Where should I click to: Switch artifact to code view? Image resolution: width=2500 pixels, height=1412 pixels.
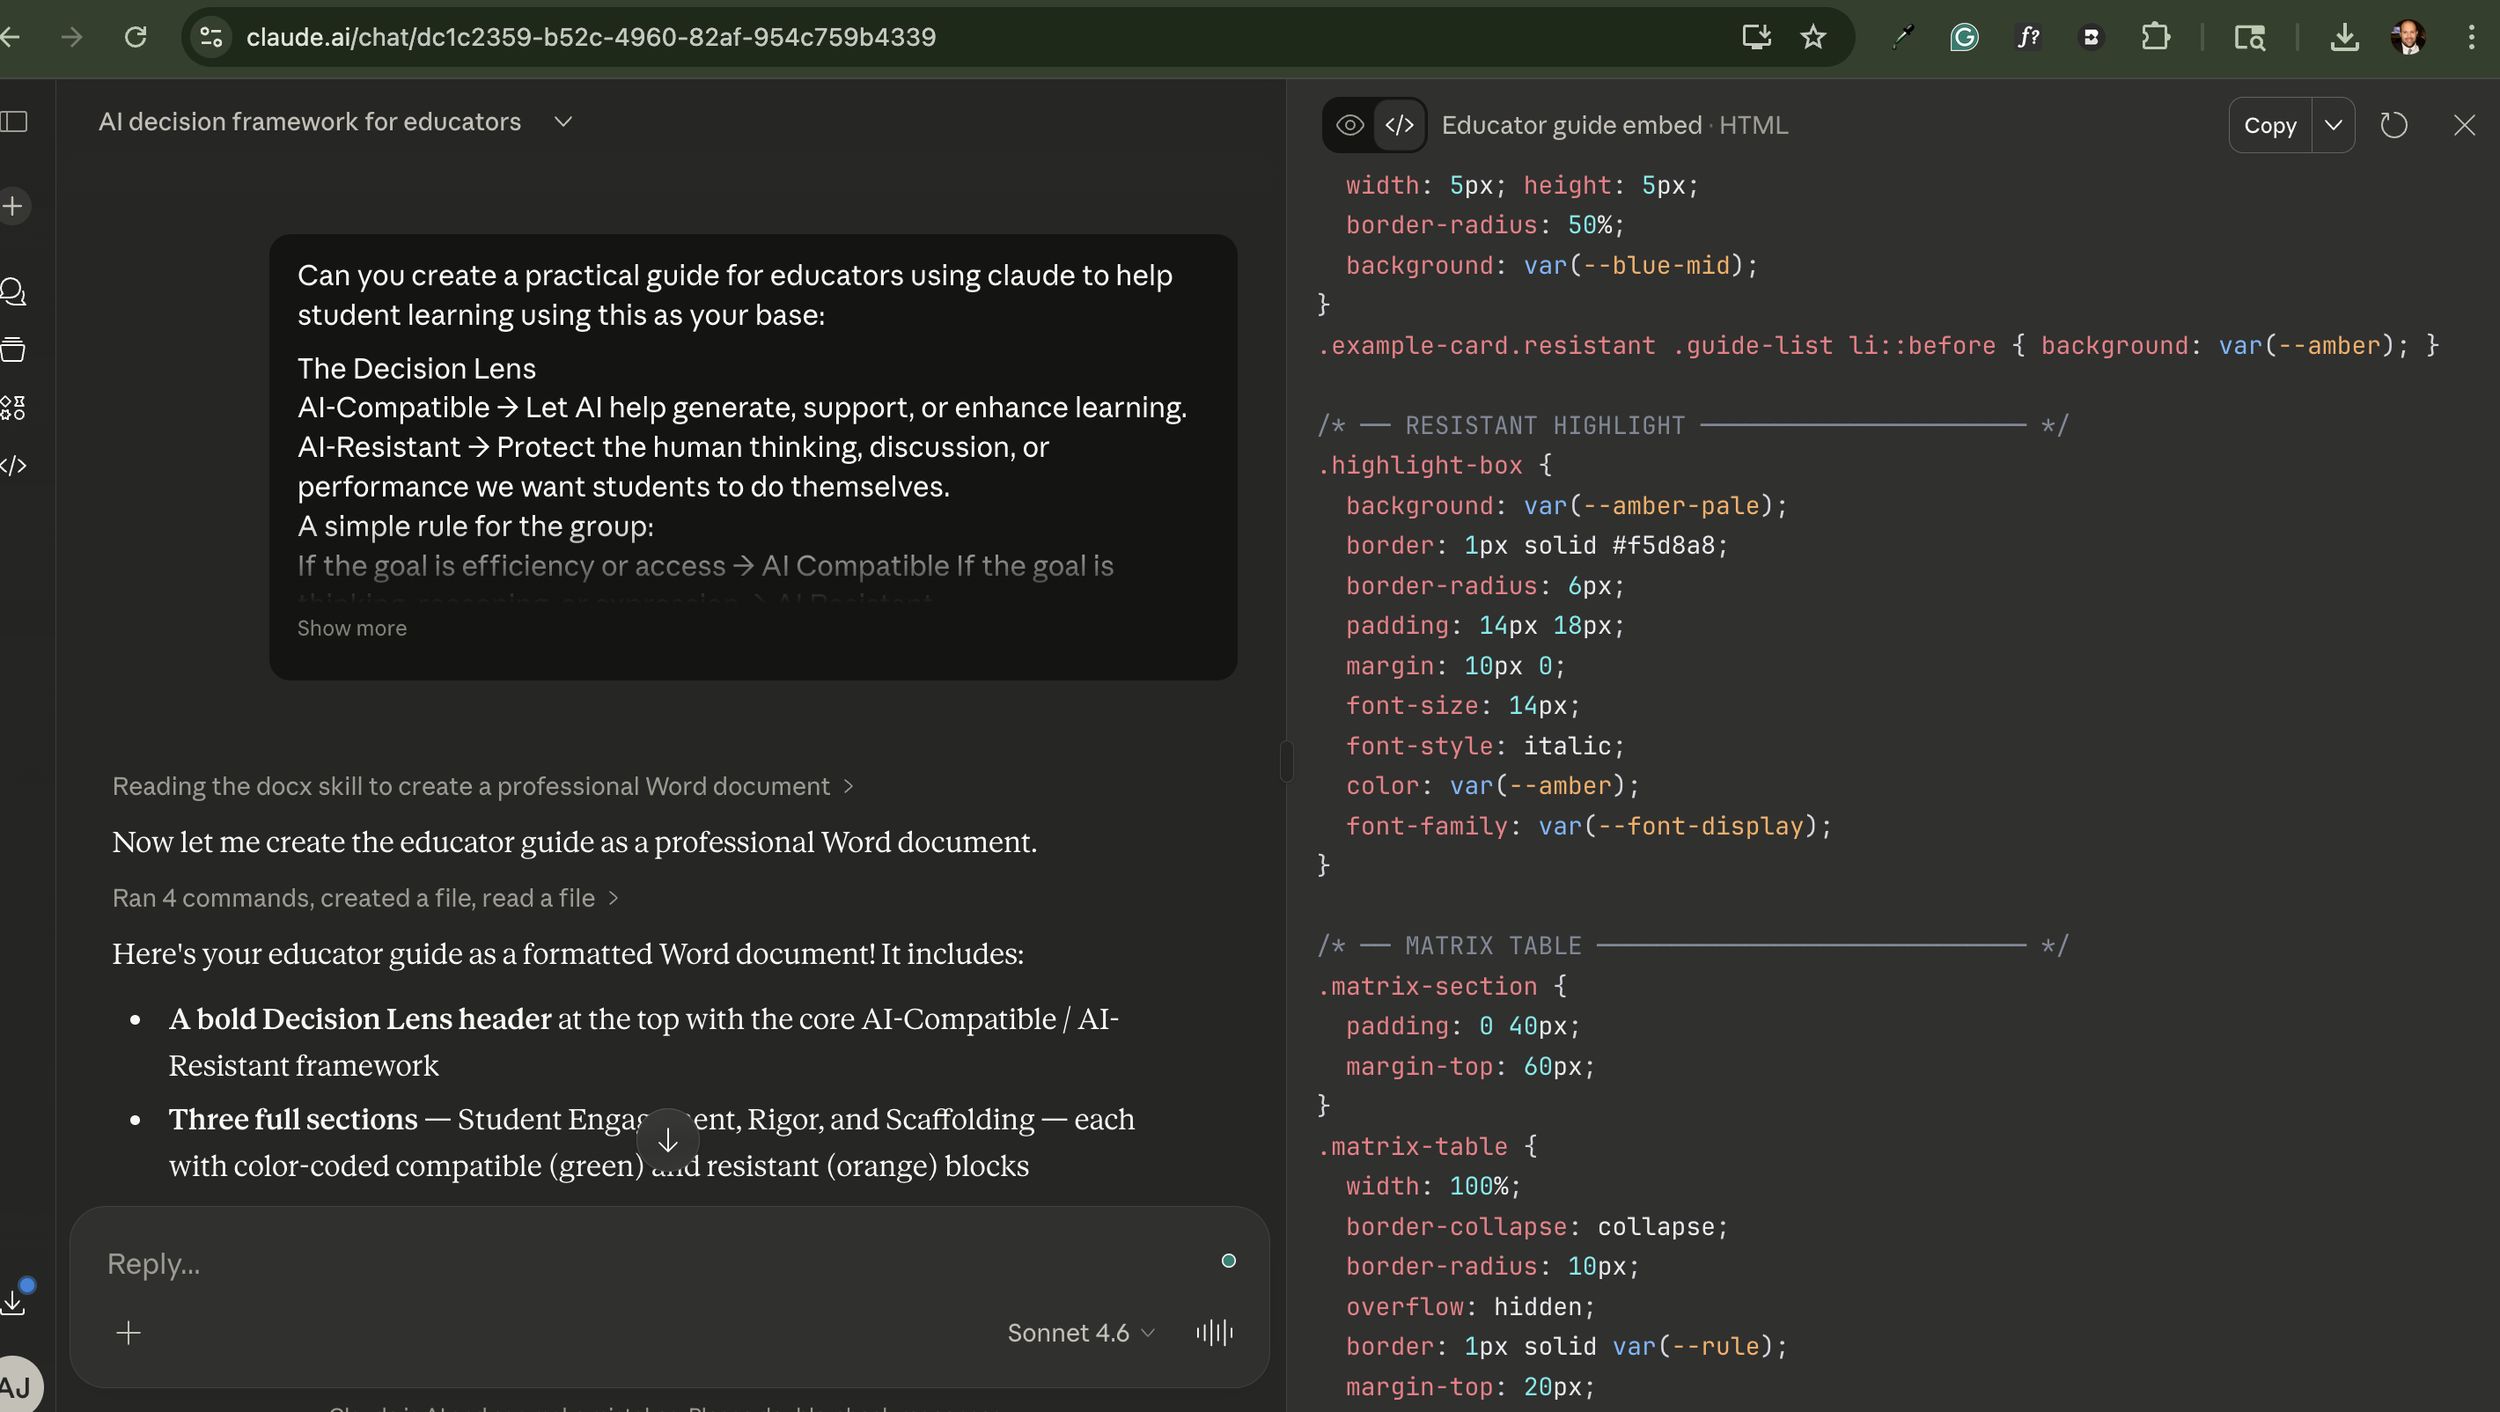point(1399,125)
